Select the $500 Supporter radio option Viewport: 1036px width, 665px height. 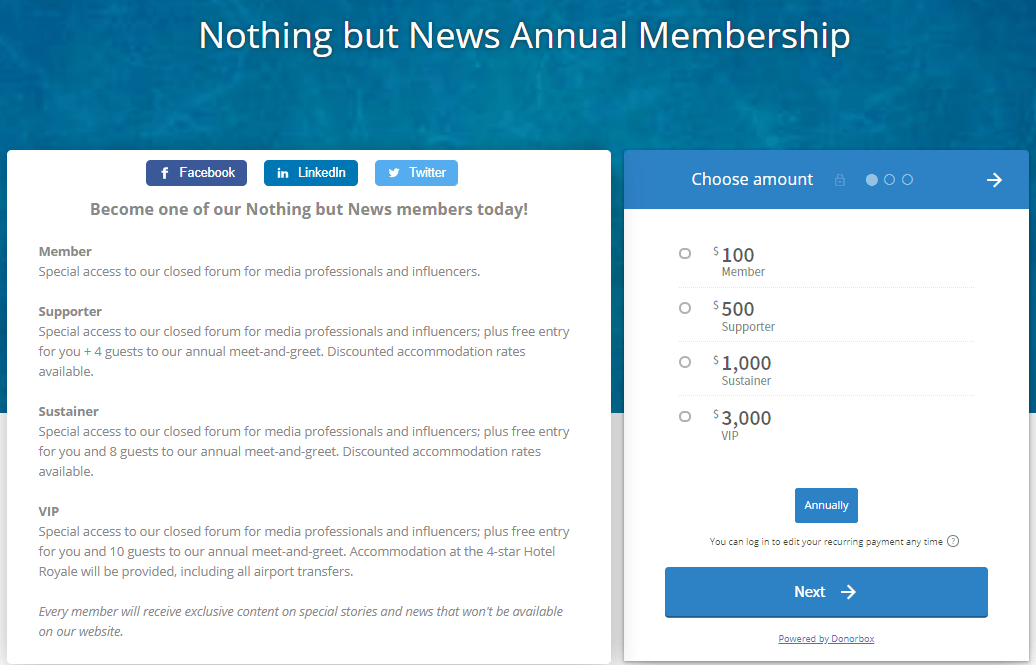(x=685, y=308)
